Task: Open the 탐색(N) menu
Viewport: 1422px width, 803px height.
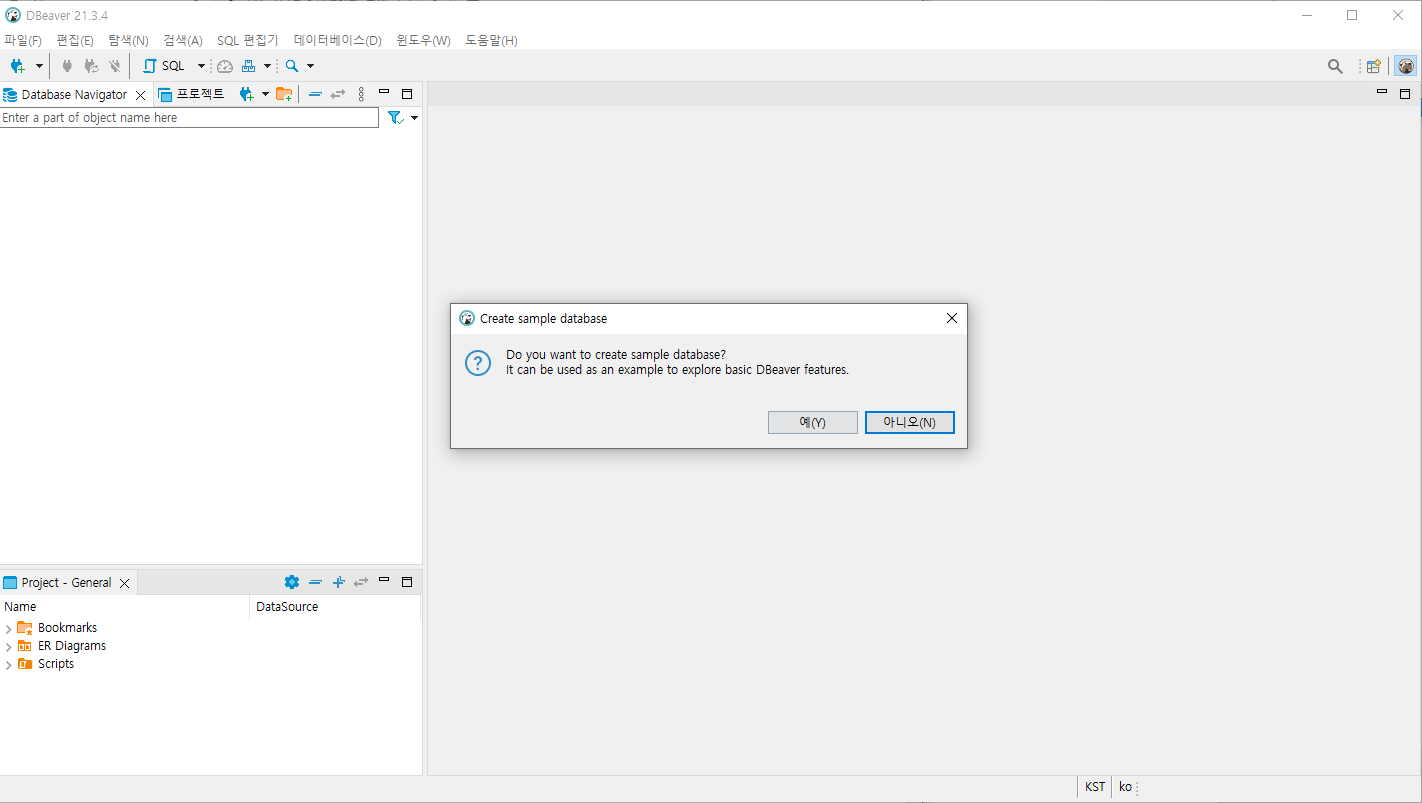Action: point(128,40)
